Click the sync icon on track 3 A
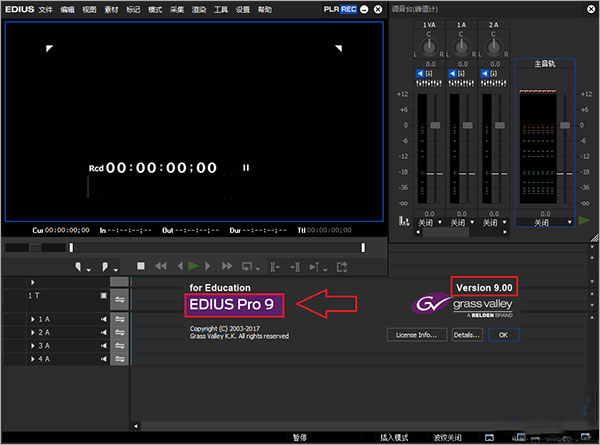 pyautogui.click(x=120, y=346)
